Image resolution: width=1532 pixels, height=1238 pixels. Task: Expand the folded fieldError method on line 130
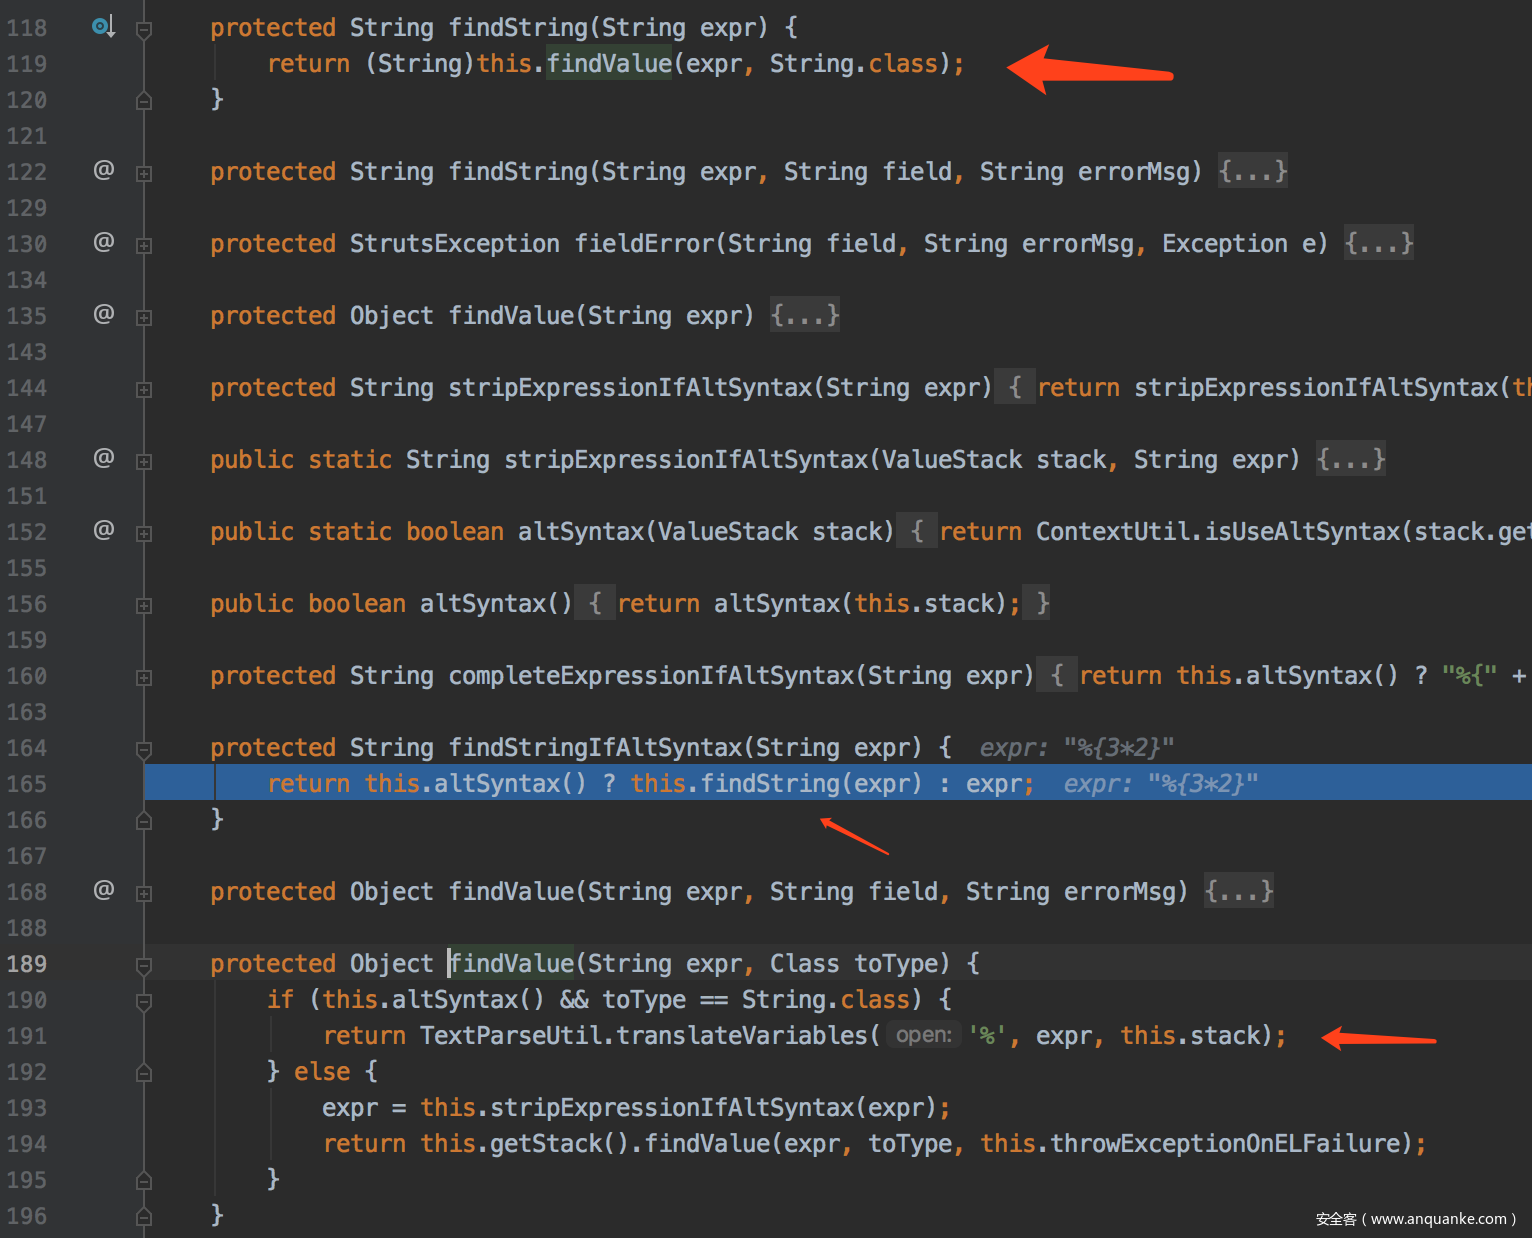pos(144,245)
